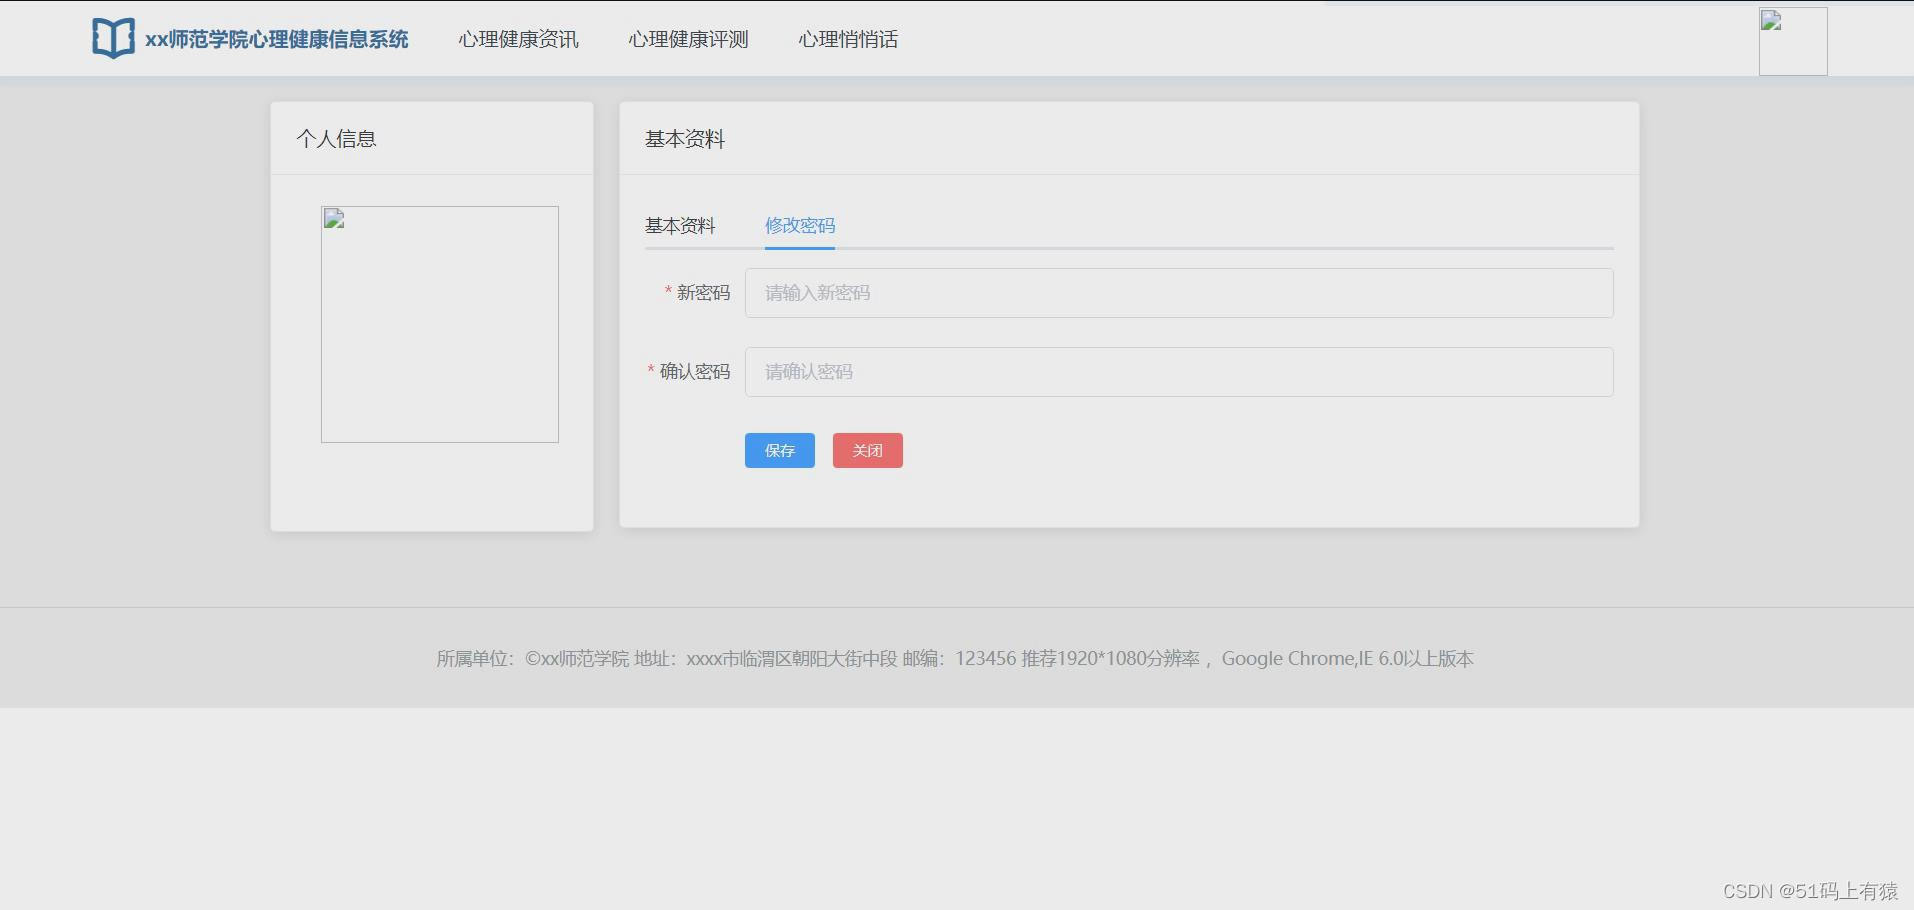The width and height of the screenshot is (1914, 910).
Task: Click the blue 保存 button
Action: 780,451
